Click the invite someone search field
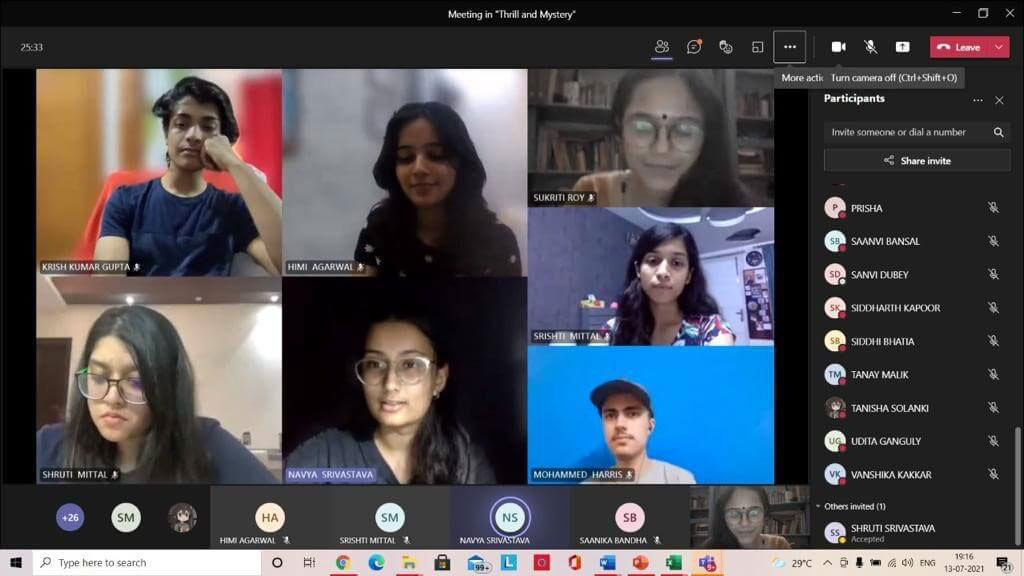The image size is (1024, 576). point(908,132)
